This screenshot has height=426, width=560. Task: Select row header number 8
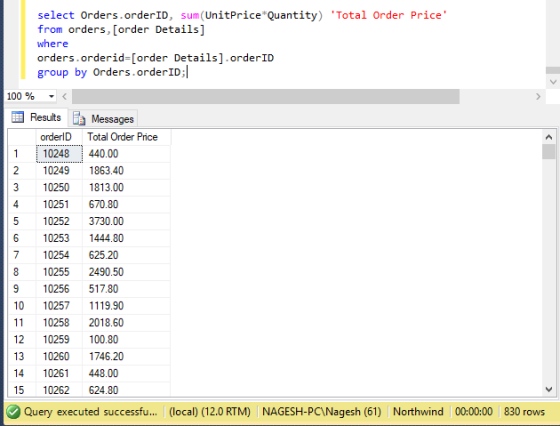tap(22, 272)
